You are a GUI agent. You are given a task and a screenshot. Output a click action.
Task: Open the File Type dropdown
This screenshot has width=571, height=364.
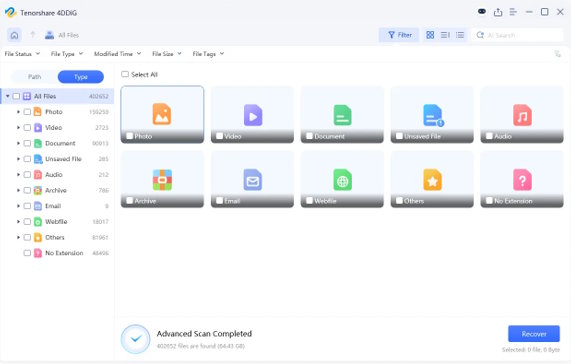click(67, 54)
